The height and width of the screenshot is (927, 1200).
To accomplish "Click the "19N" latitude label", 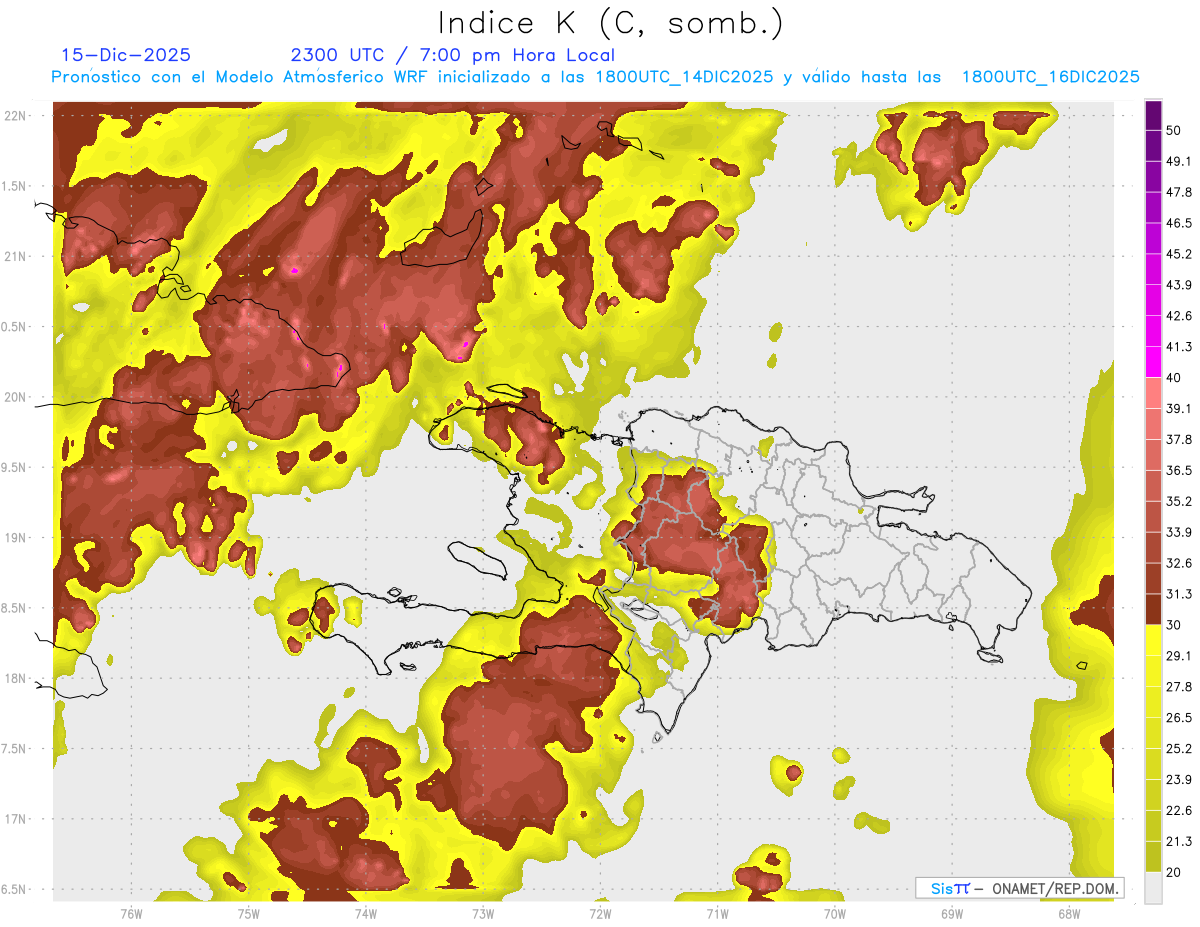I will (15, 537).
